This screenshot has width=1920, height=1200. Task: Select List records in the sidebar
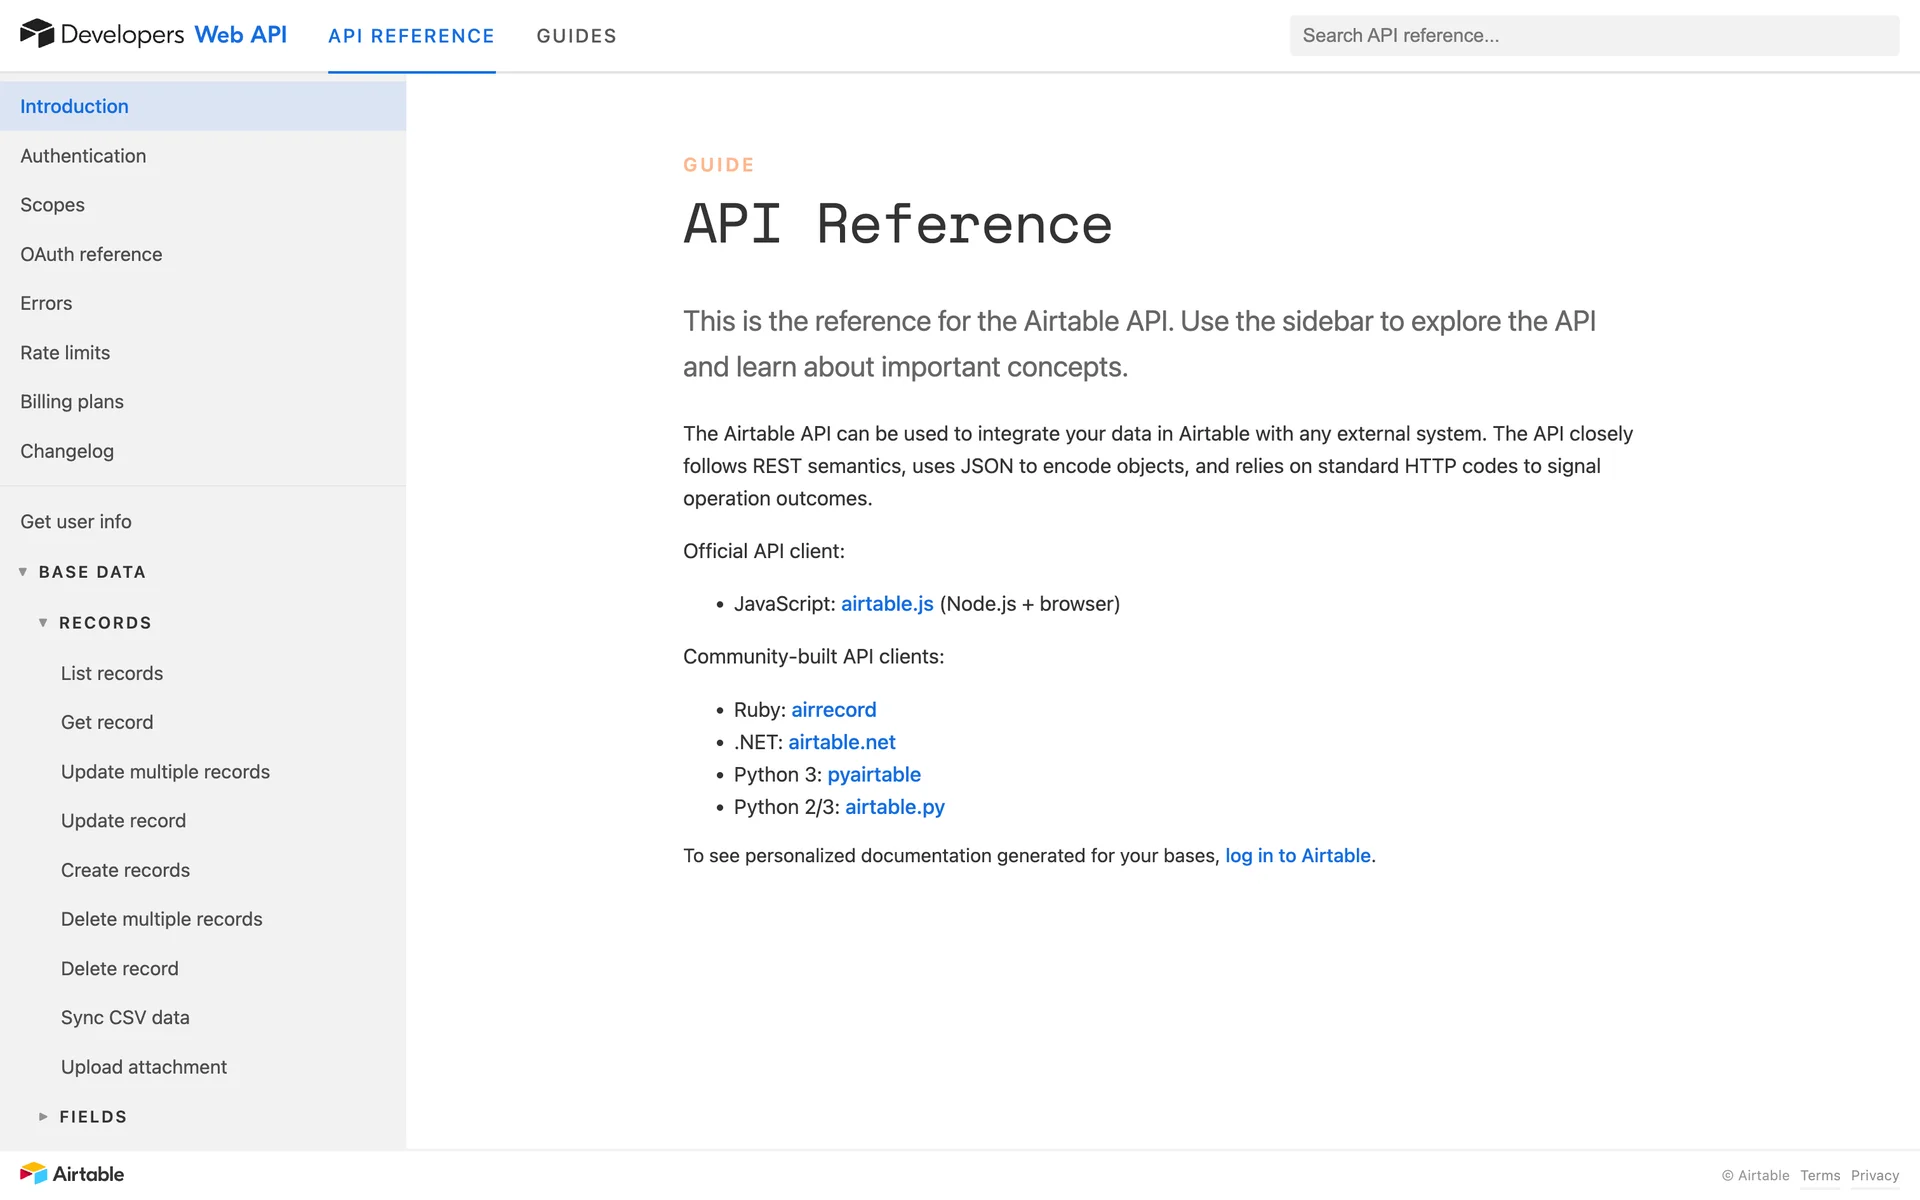[111, 674]
